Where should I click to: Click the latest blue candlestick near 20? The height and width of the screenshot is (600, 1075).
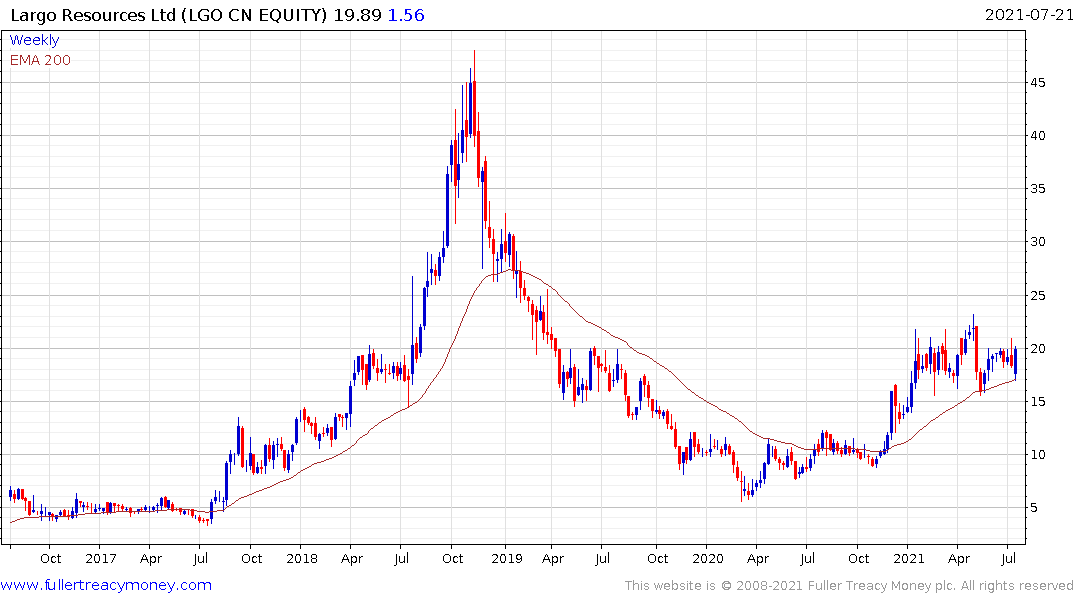pos(1015,362)
